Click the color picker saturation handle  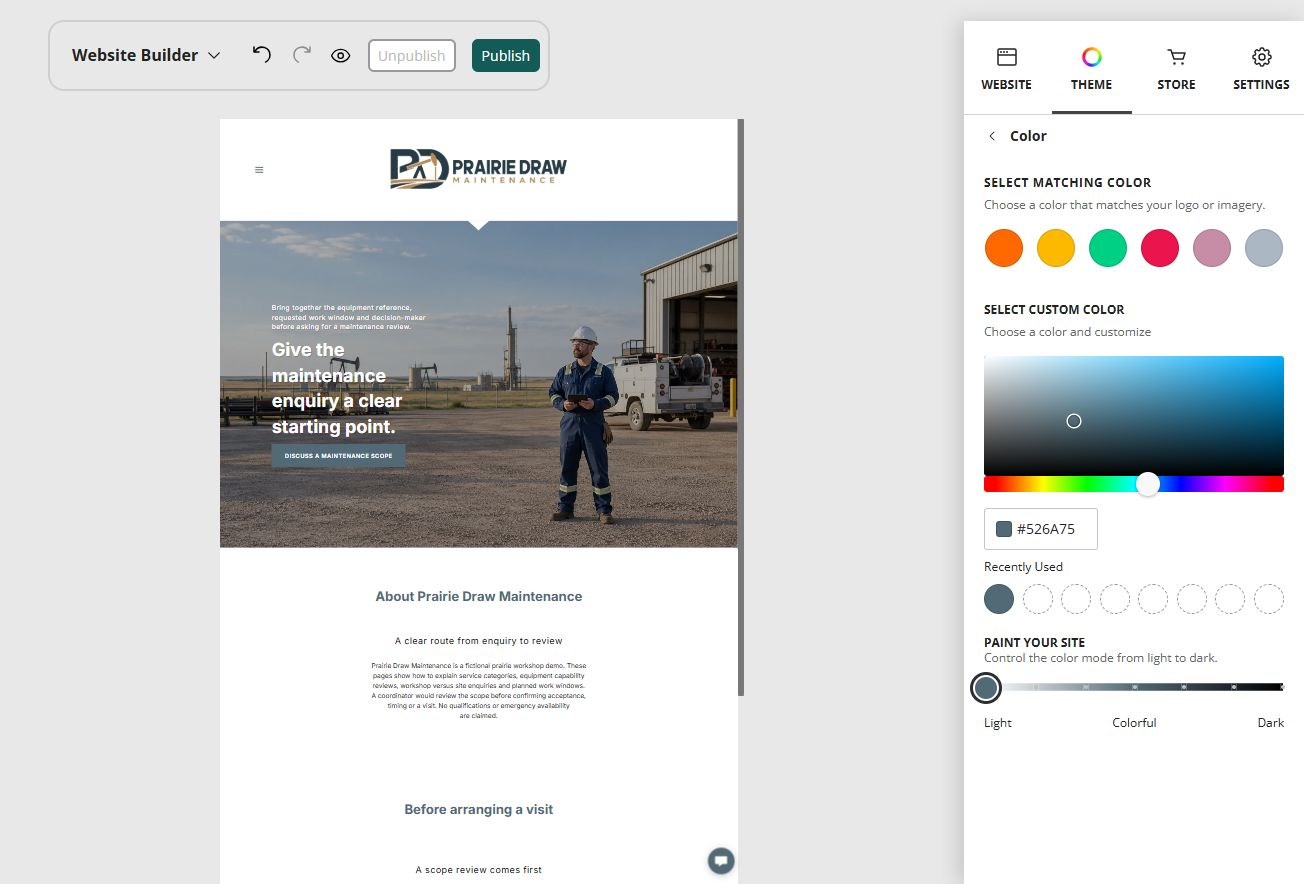pyautogui.click(x=1074, y=421)
